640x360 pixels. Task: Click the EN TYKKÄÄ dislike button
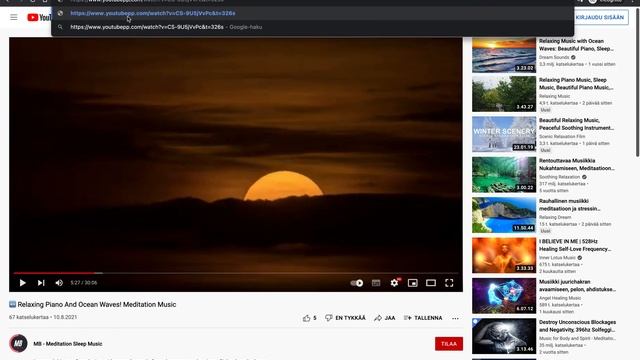coord(345,318)
